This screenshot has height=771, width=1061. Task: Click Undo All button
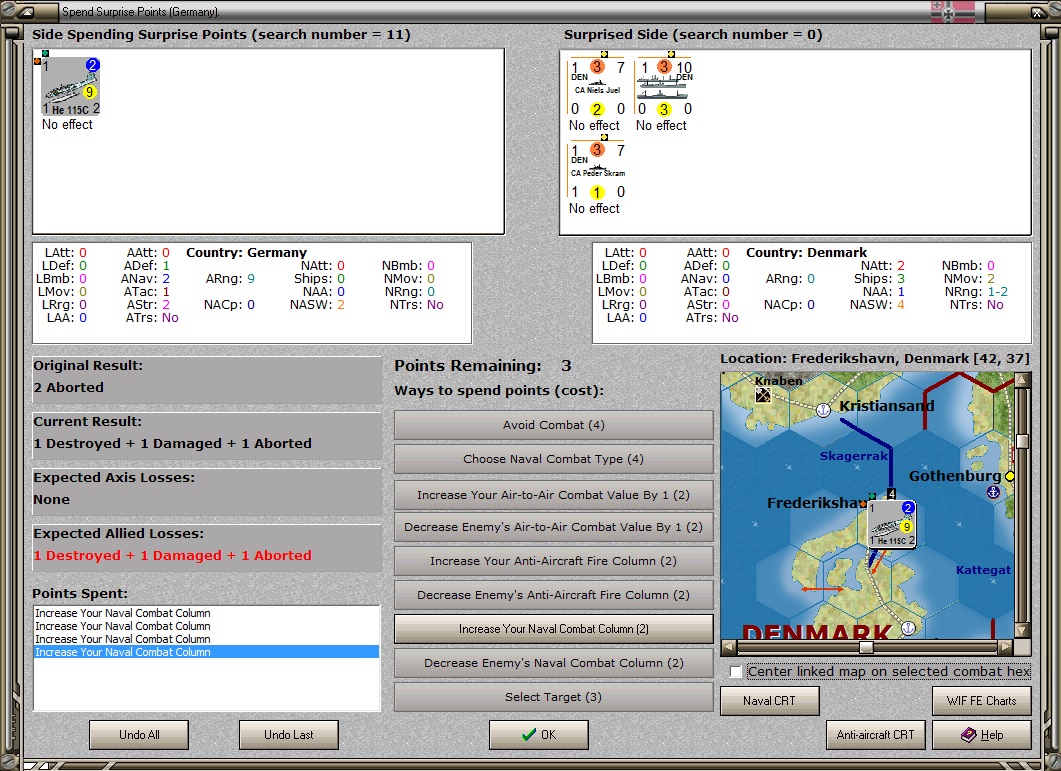(x=139, y=735)
